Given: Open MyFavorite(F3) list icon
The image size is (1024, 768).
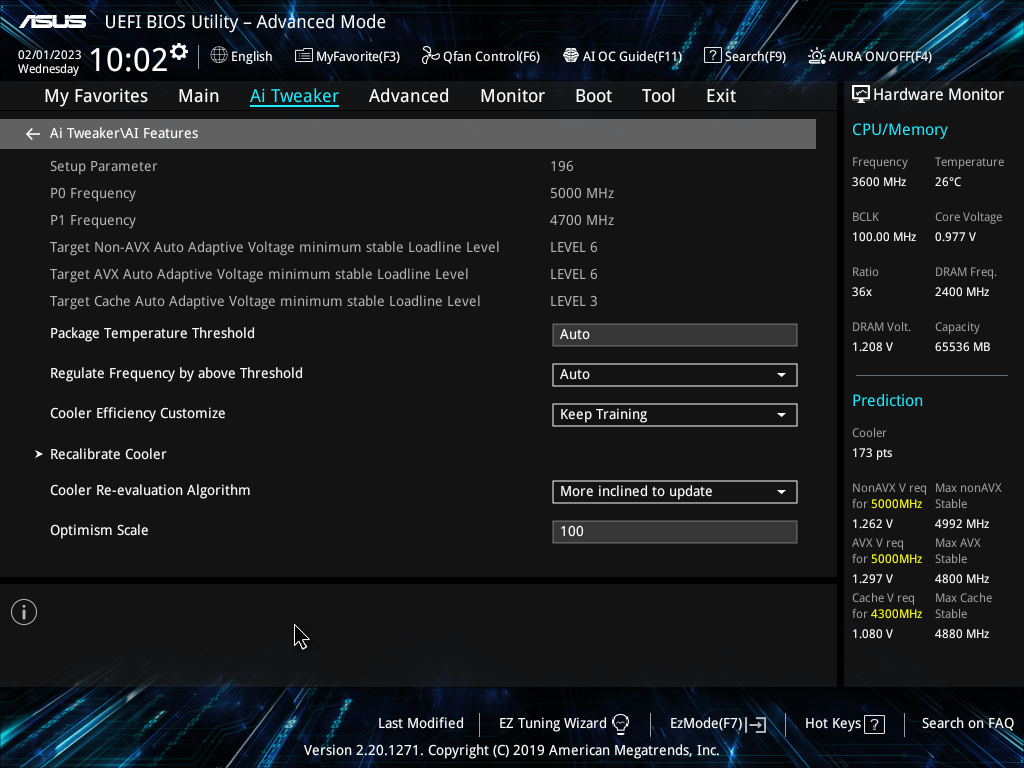Looking at the screenshot, I should pos(303,56).
